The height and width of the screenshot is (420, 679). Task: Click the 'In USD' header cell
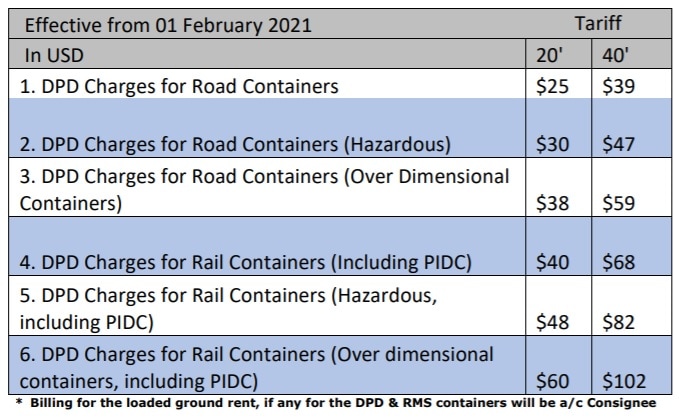[53, 55]
